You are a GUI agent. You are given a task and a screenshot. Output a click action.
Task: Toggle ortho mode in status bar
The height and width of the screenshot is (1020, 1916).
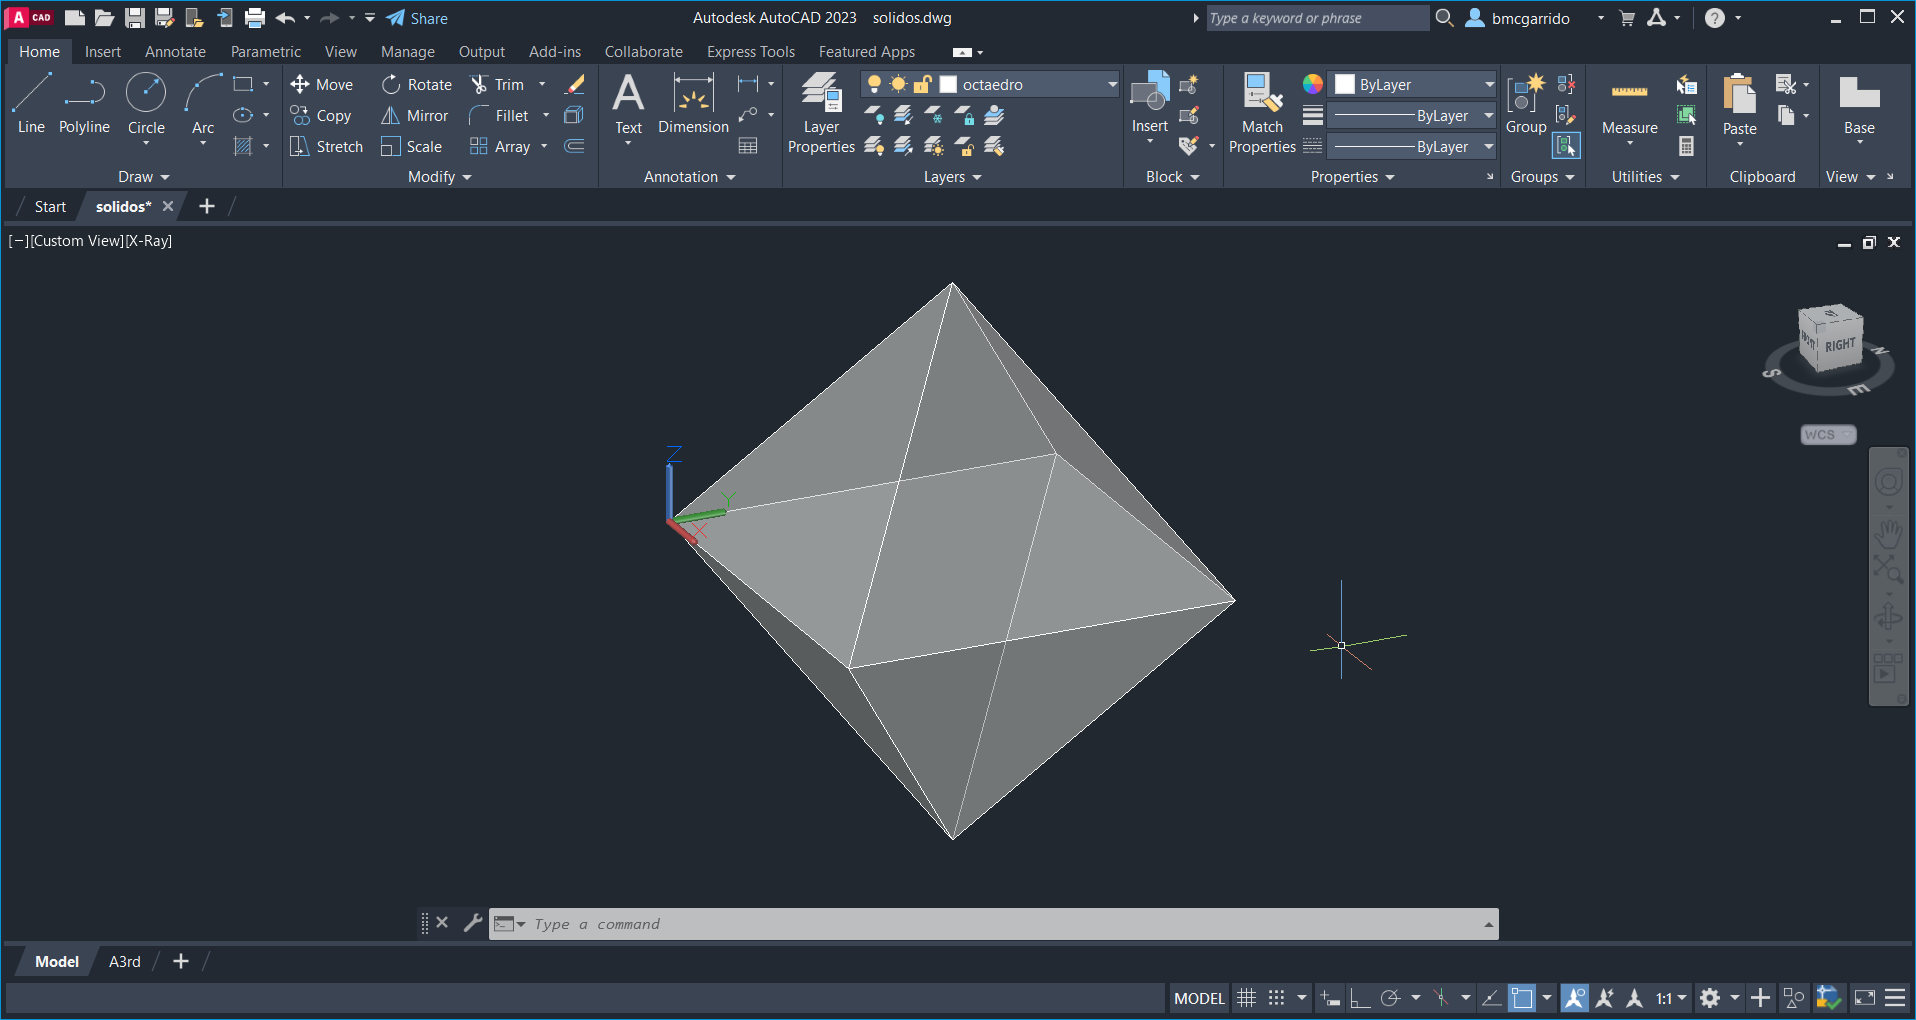1359,998
